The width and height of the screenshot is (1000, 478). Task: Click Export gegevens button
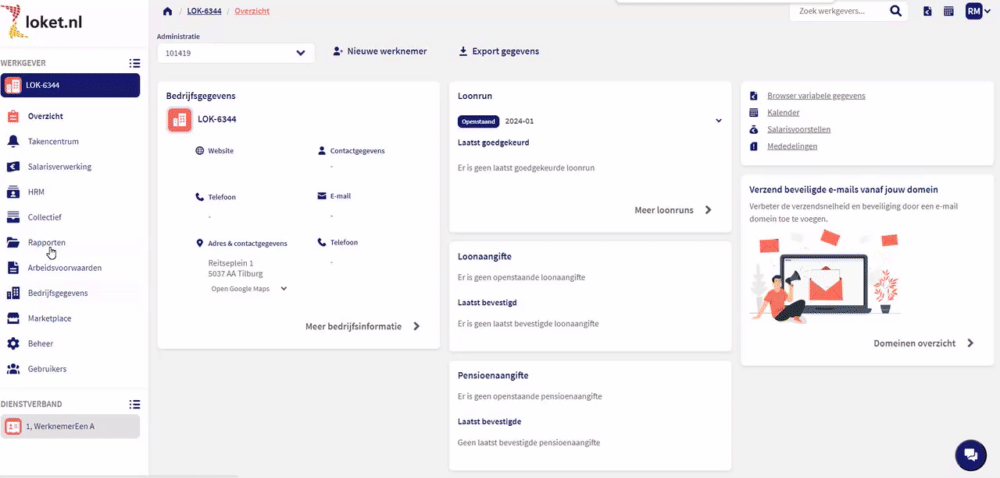[x=498, y=51]
